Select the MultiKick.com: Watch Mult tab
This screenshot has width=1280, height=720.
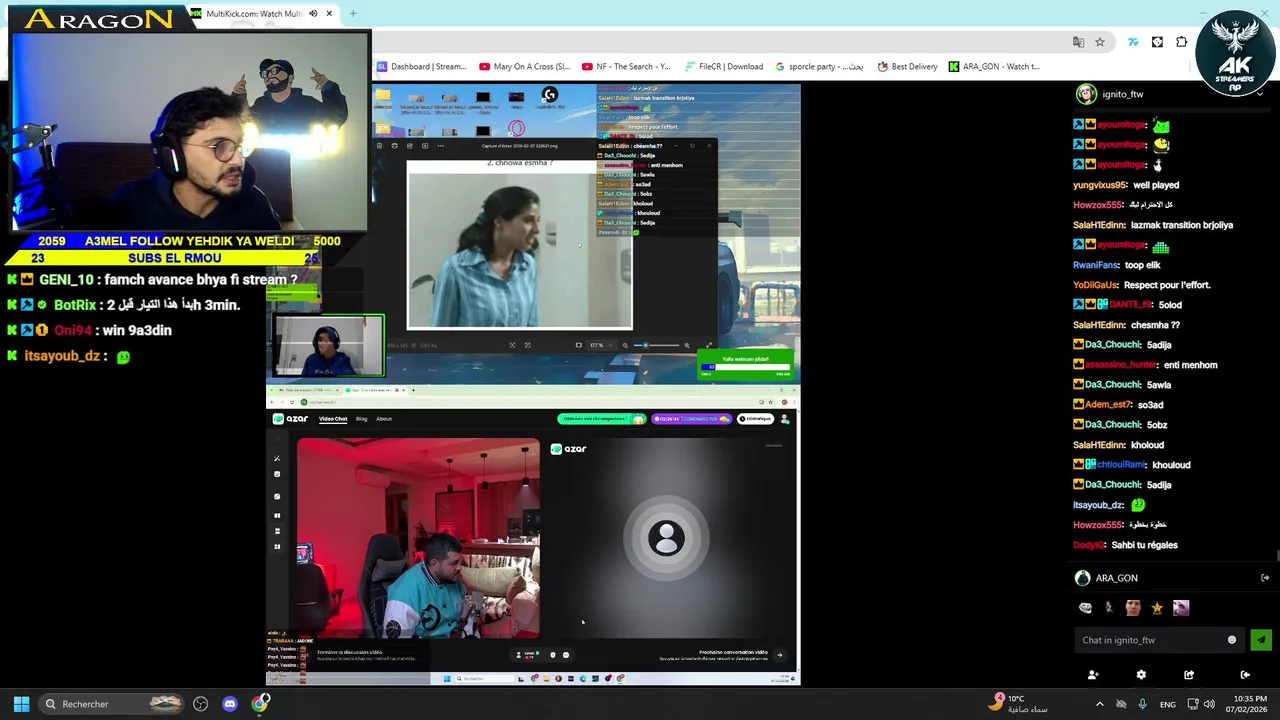point(254,14)
